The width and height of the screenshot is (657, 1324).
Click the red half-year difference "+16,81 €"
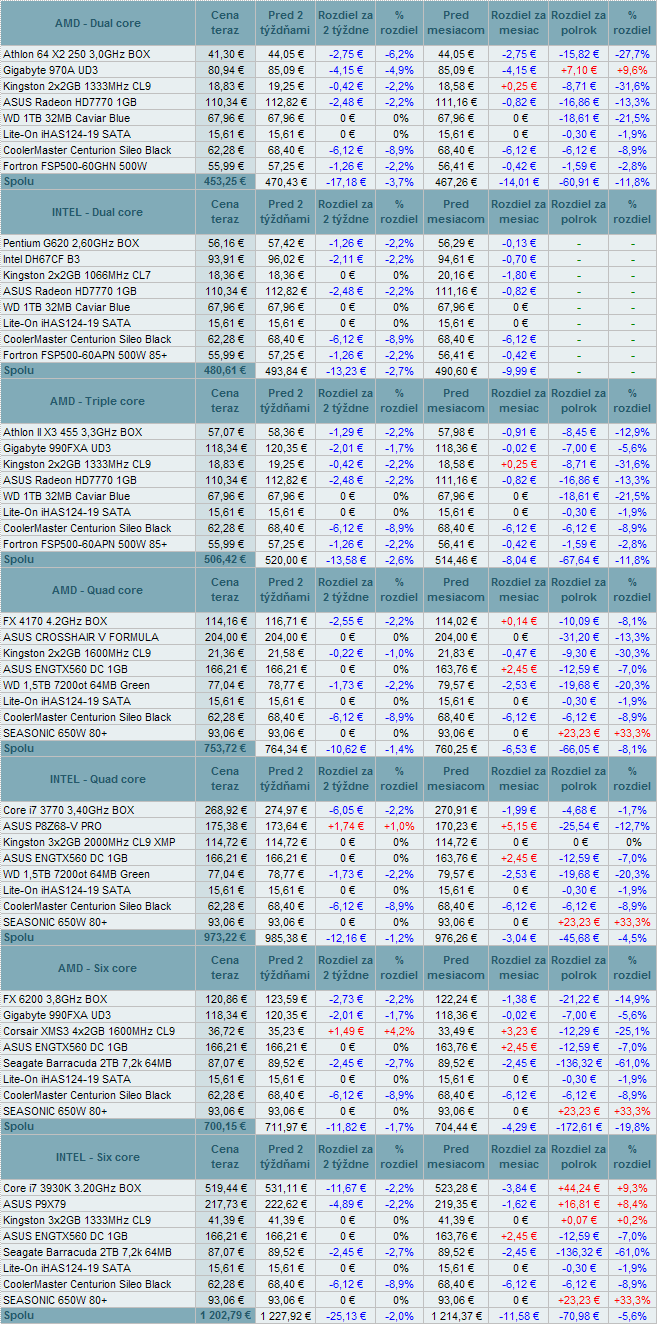tap(579, 1205)
